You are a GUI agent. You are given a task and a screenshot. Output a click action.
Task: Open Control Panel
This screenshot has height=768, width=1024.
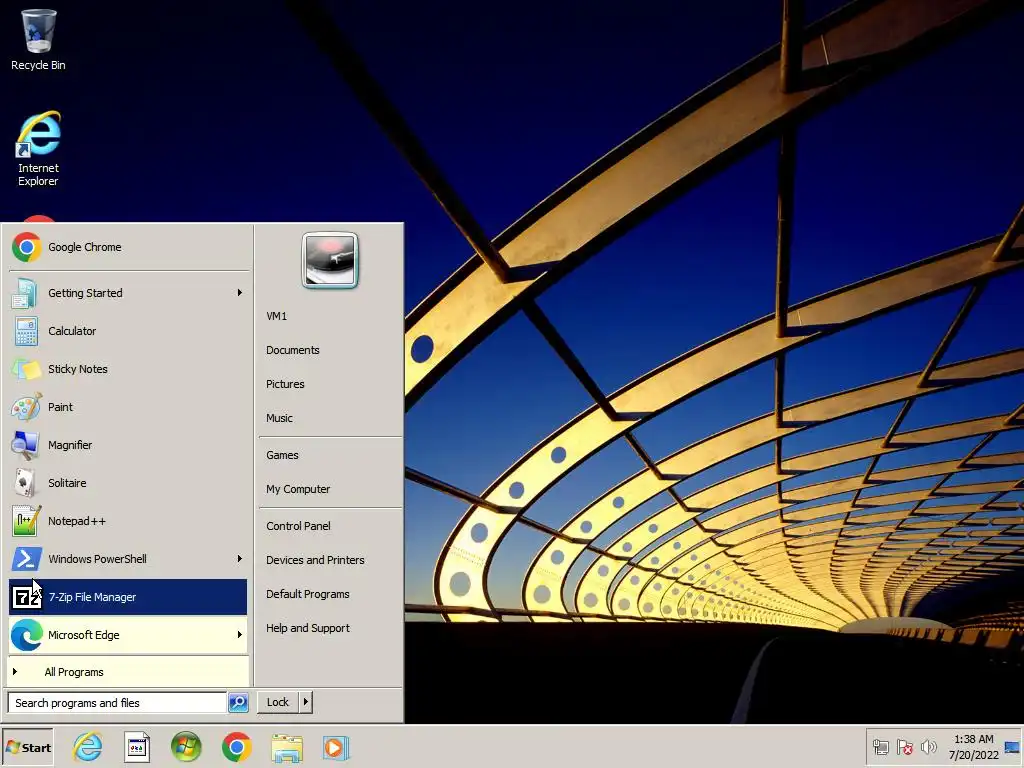tap(298, 526)
